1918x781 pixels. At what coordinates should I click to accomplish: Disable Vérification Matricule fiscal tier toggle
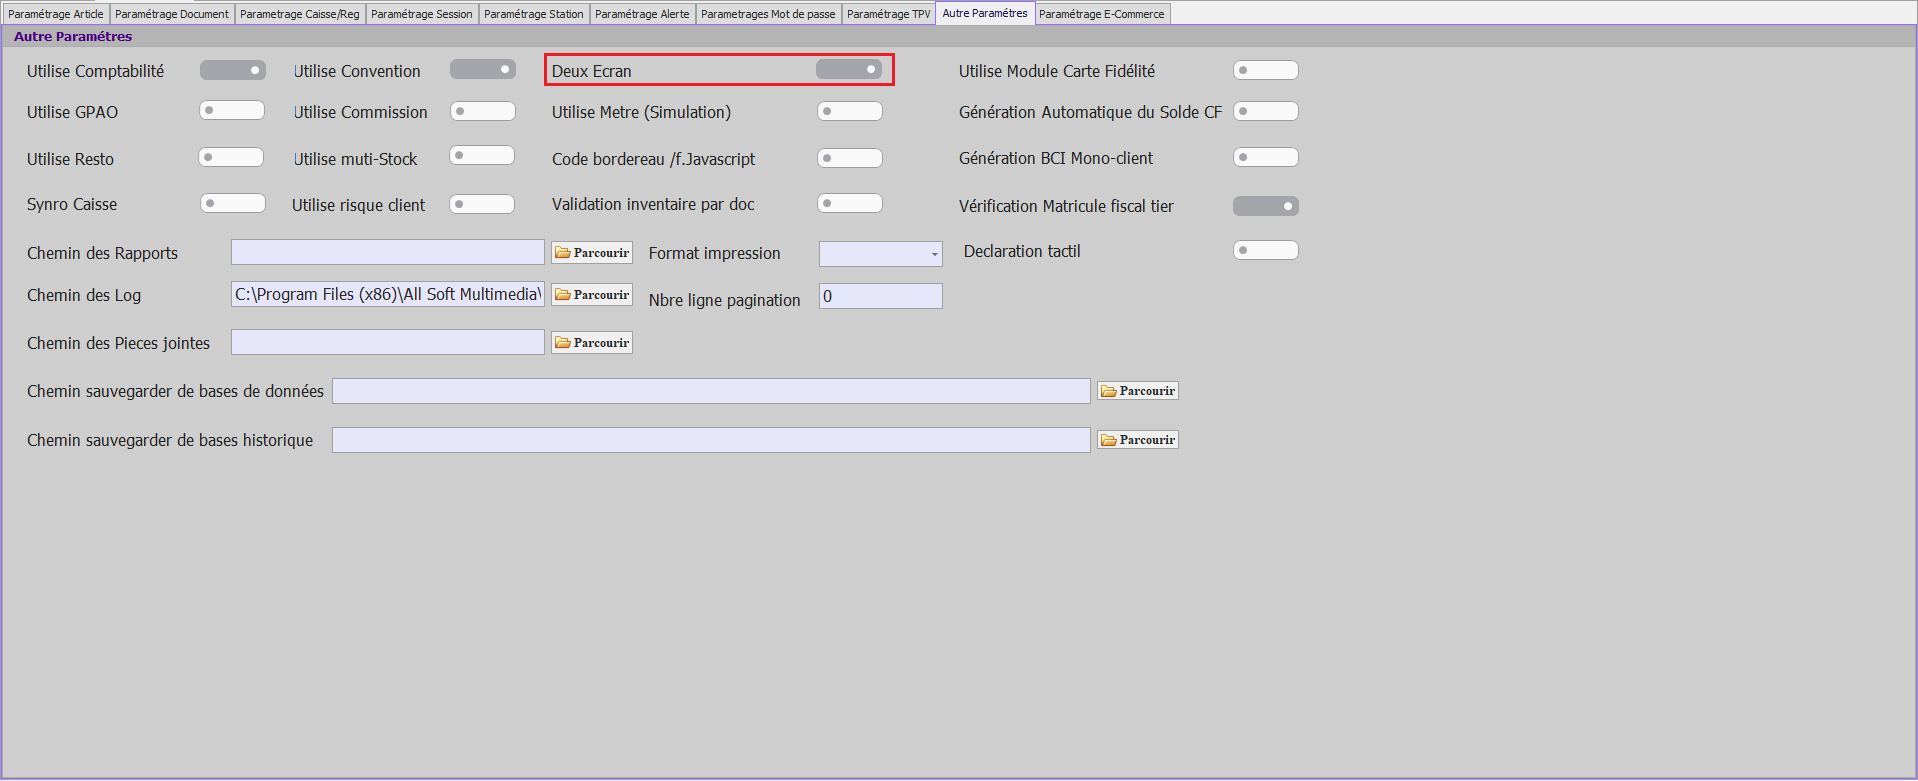click(x=1266, y=206)
